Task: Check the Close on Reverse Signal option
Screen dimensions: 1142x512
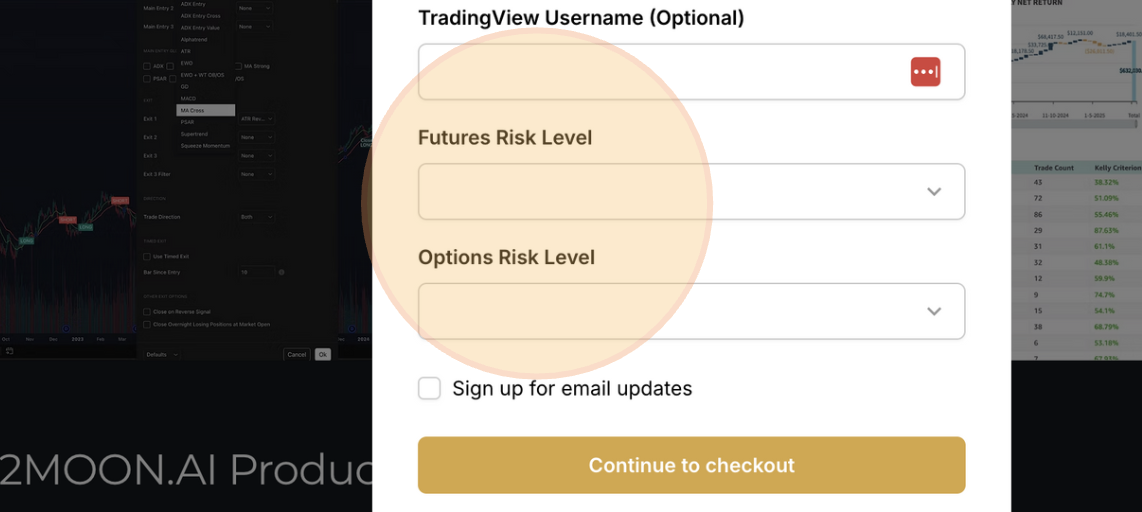Action: click(147, 312)
